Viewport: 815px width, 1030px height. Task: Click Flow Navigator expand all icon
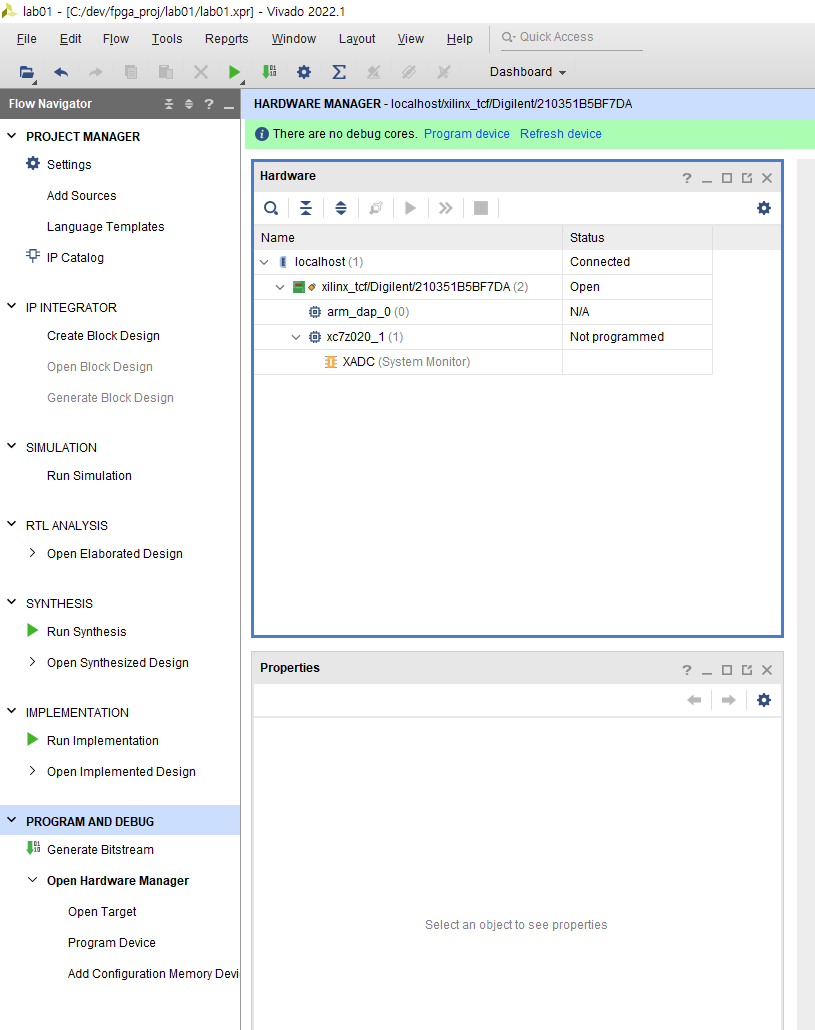pos(188,104)
